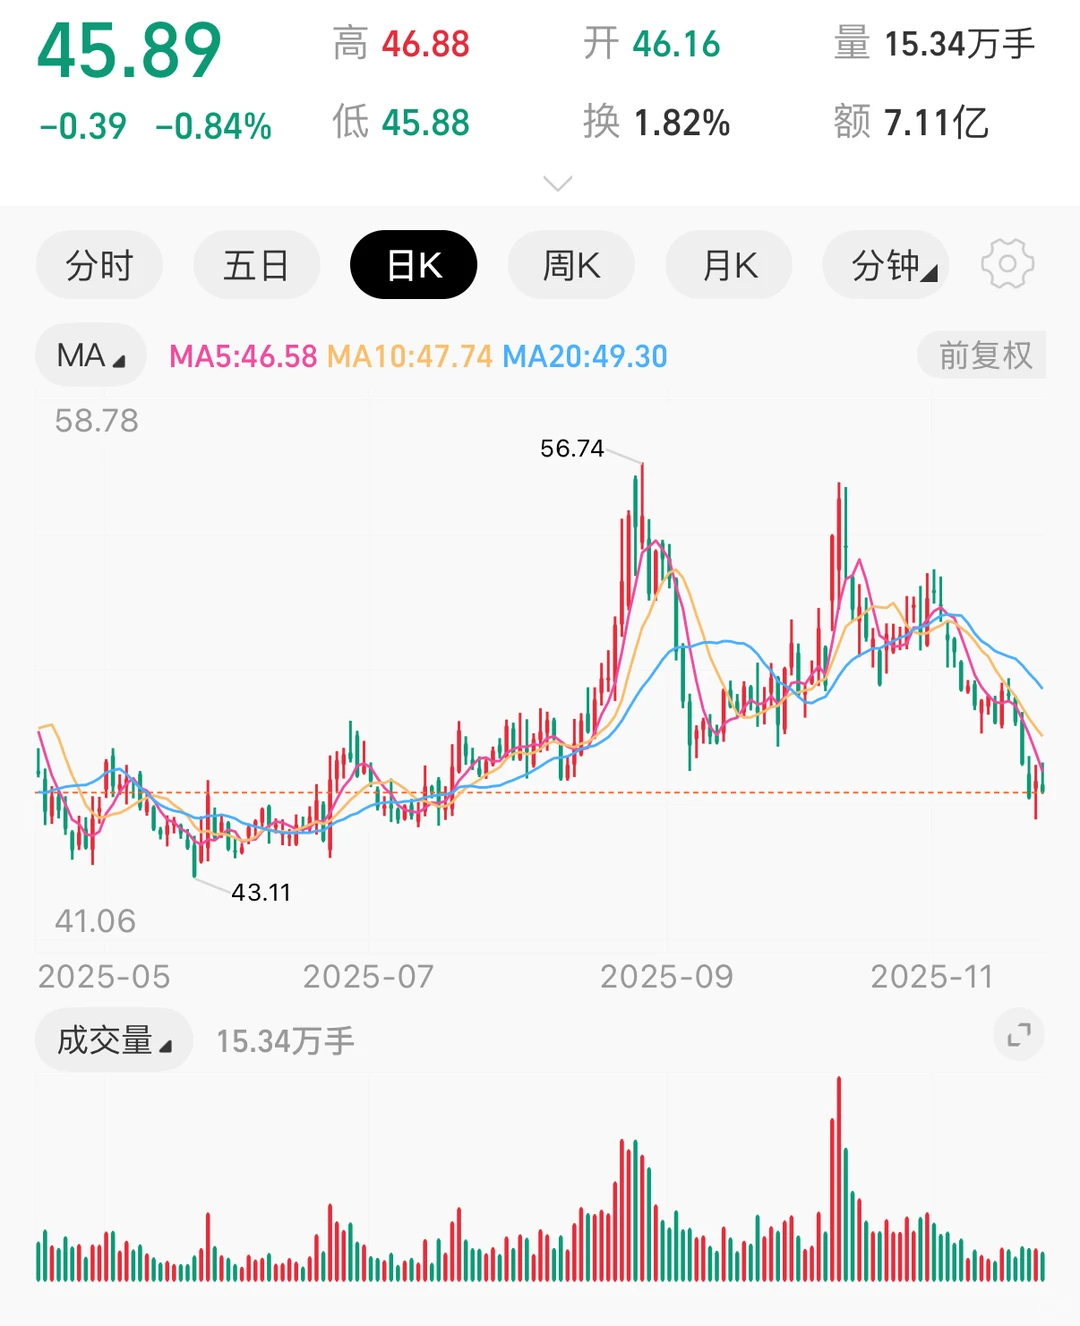Viewport: 1080px width, 1326px height.
Task: Collapse quote details with the chevron
Action: pyautogui.click(x=557, y=182)
